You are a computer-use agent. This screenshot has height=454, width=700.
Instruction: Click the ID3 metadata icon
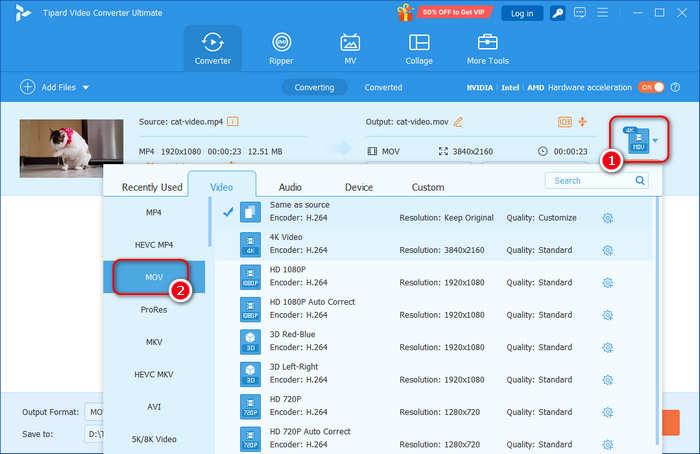coord(565,121)
